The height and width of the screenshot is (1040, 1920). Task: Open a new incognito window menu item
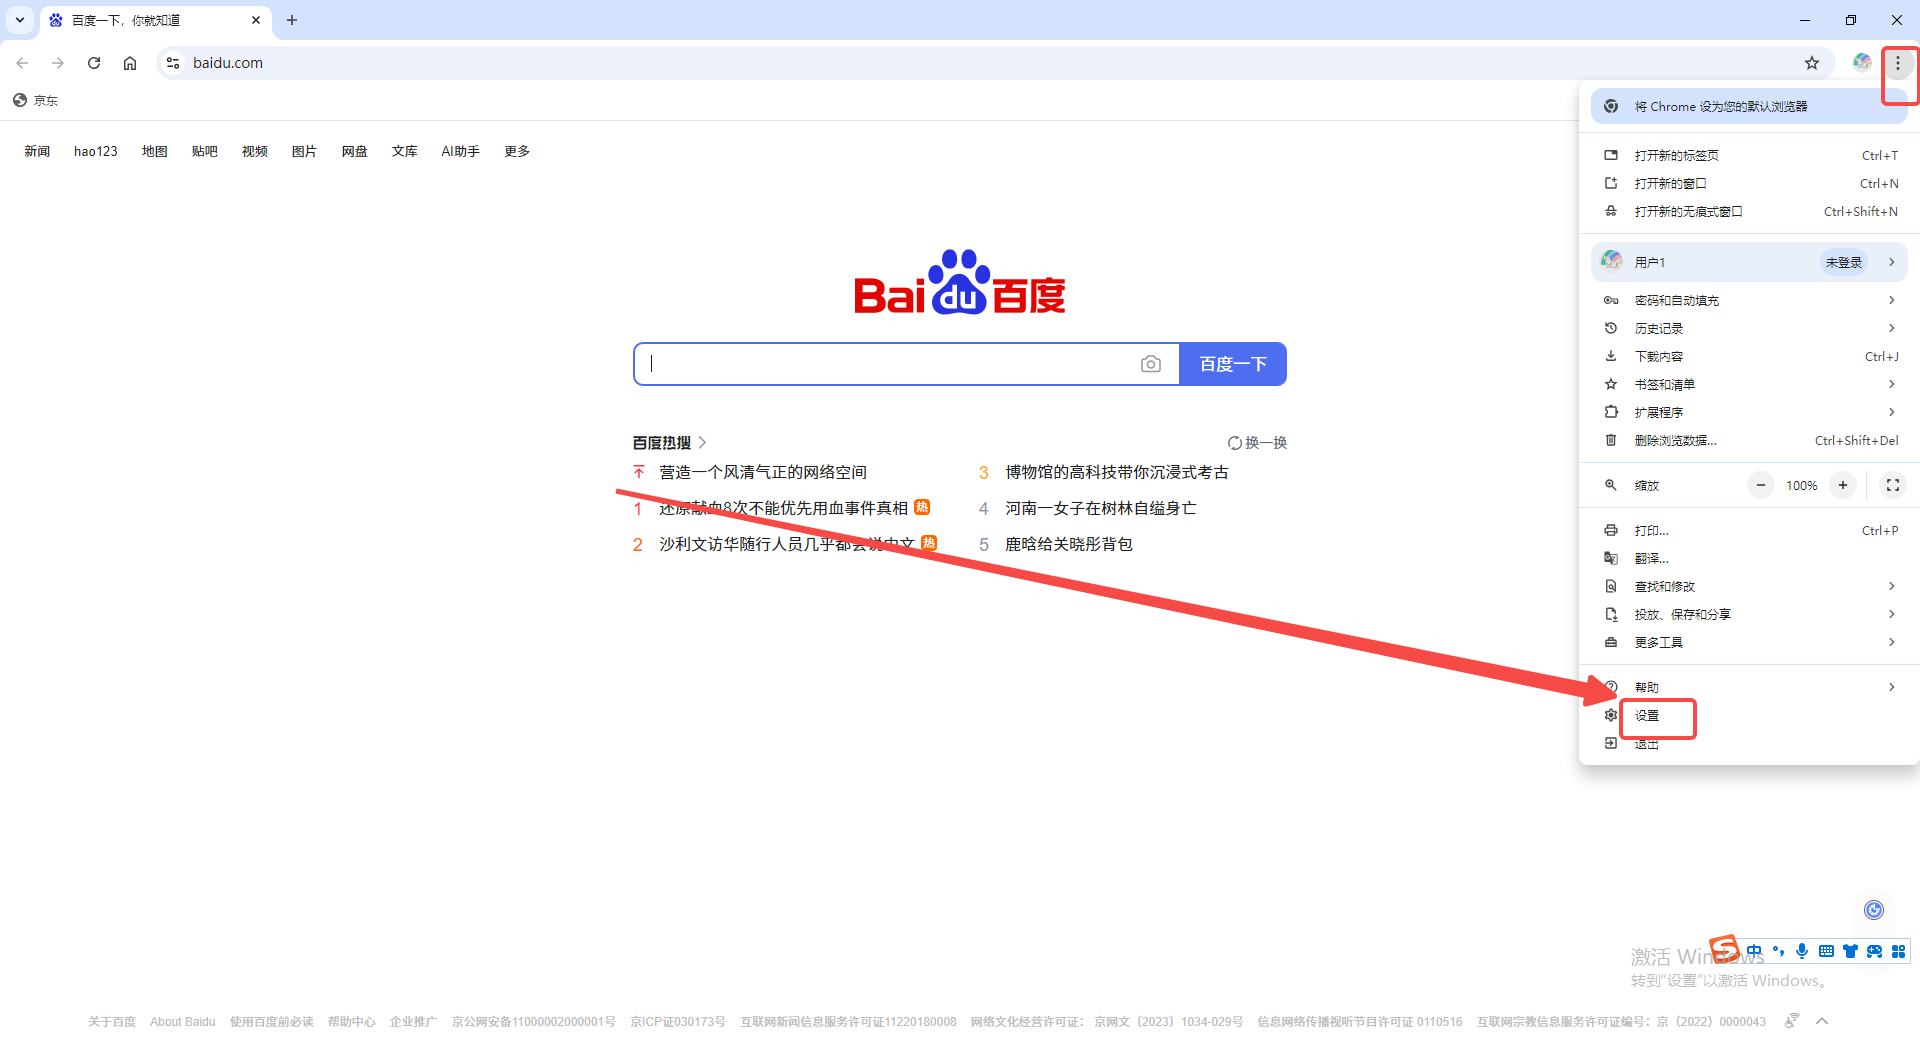(x=1749, y=211)
